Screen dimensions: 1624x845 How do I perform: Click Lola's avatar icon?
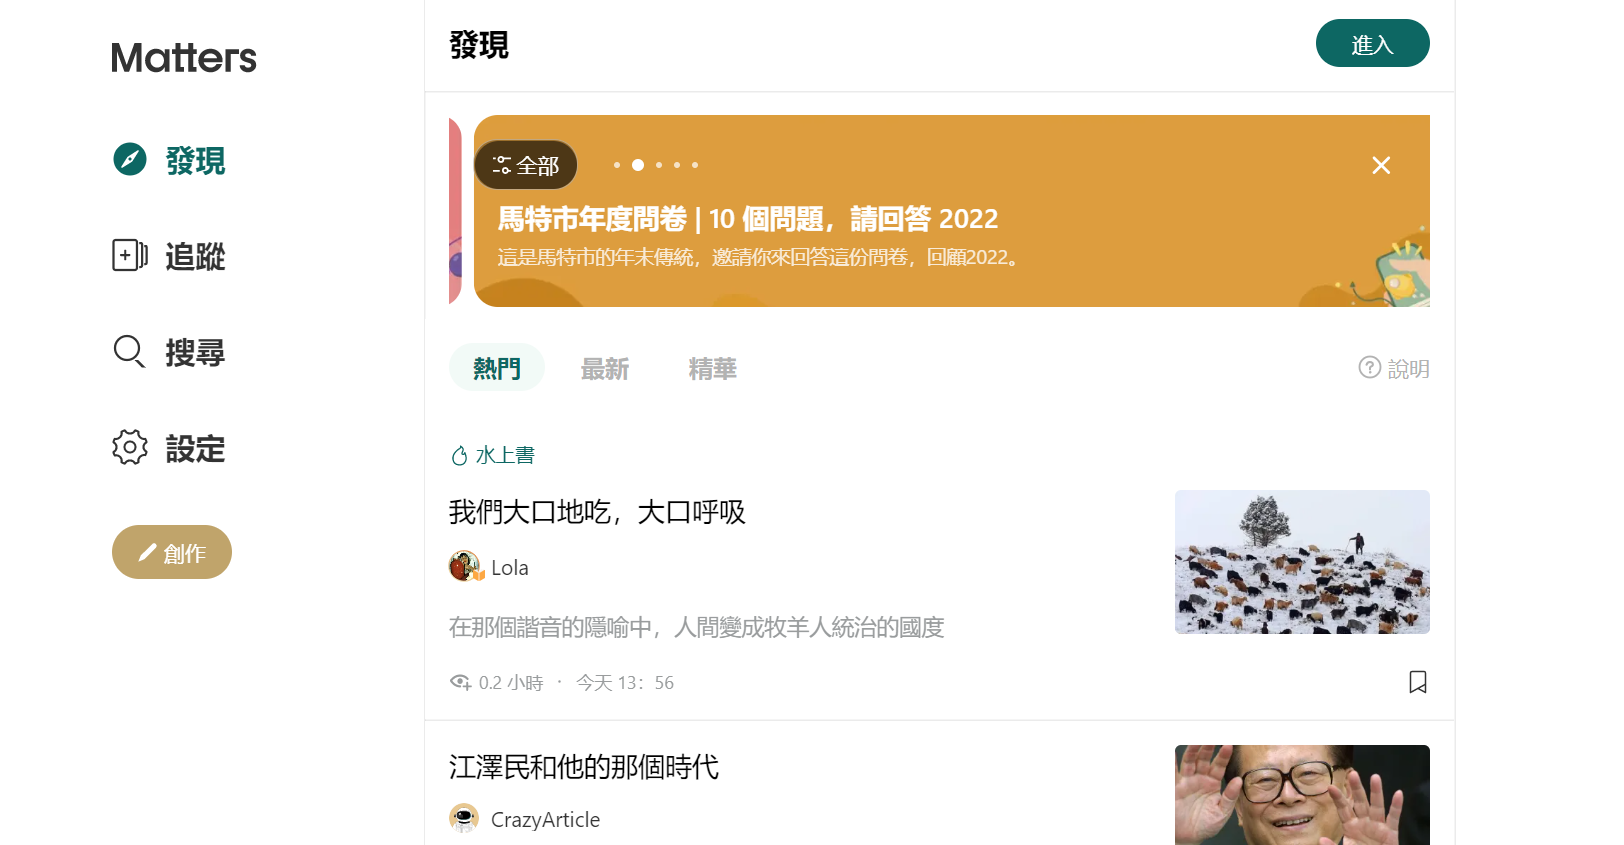[x=464, y=566]
